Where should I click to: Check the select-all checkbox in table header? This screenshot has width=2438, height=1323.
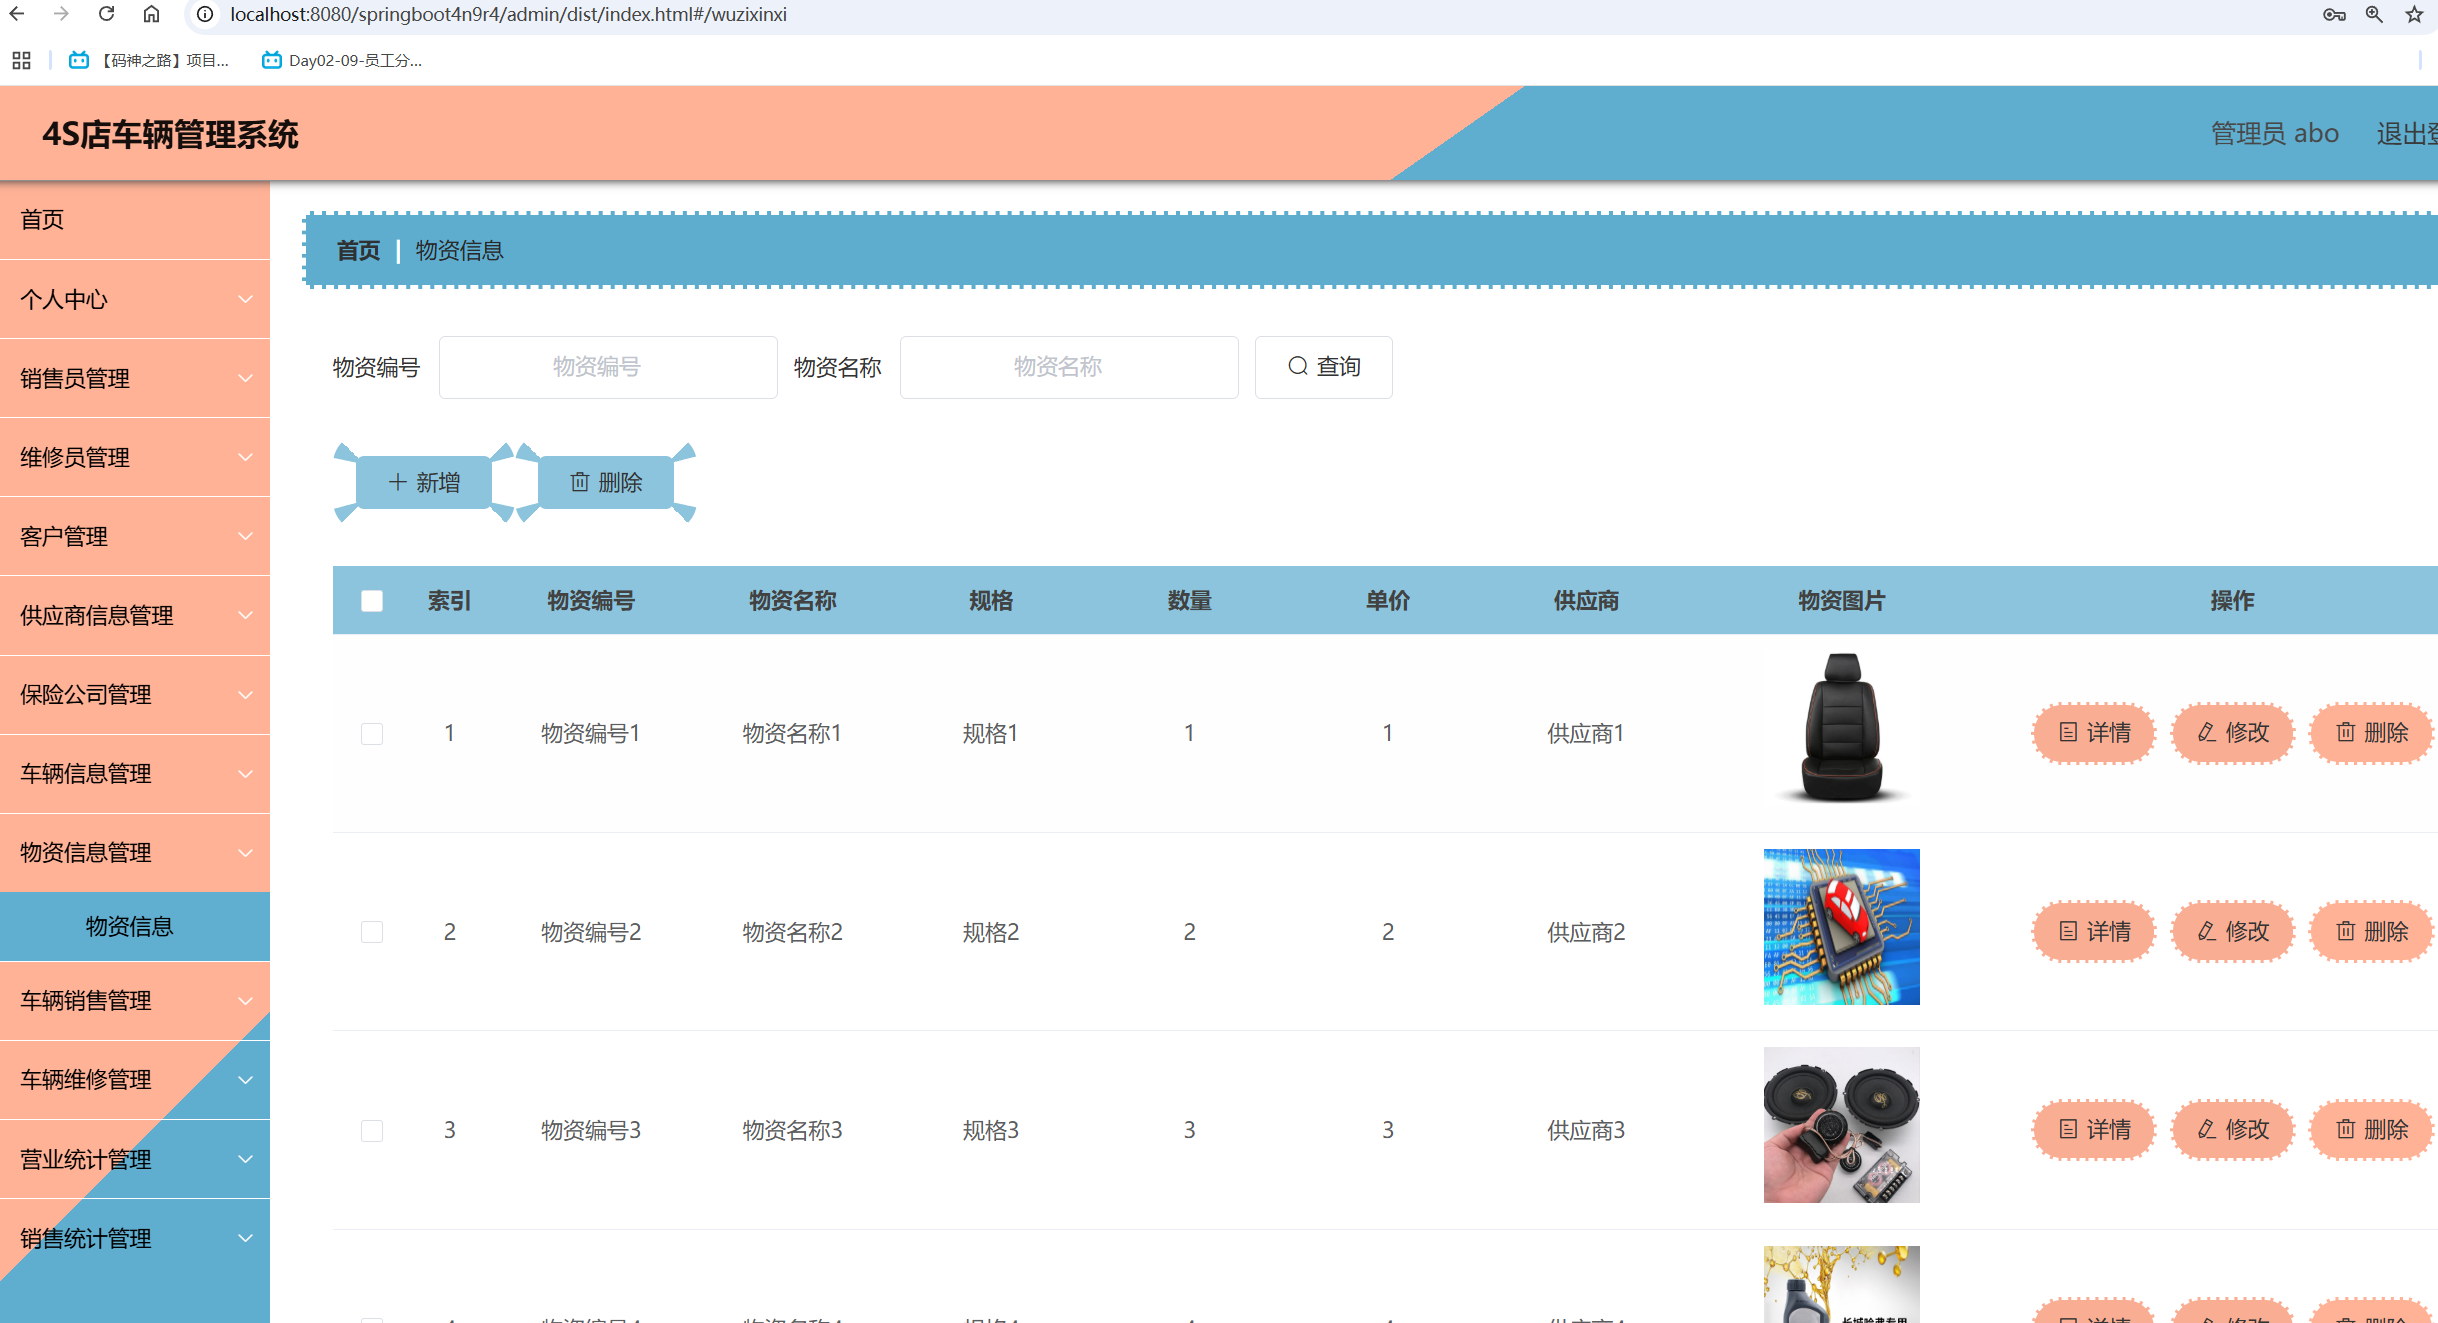pos(372,600)
